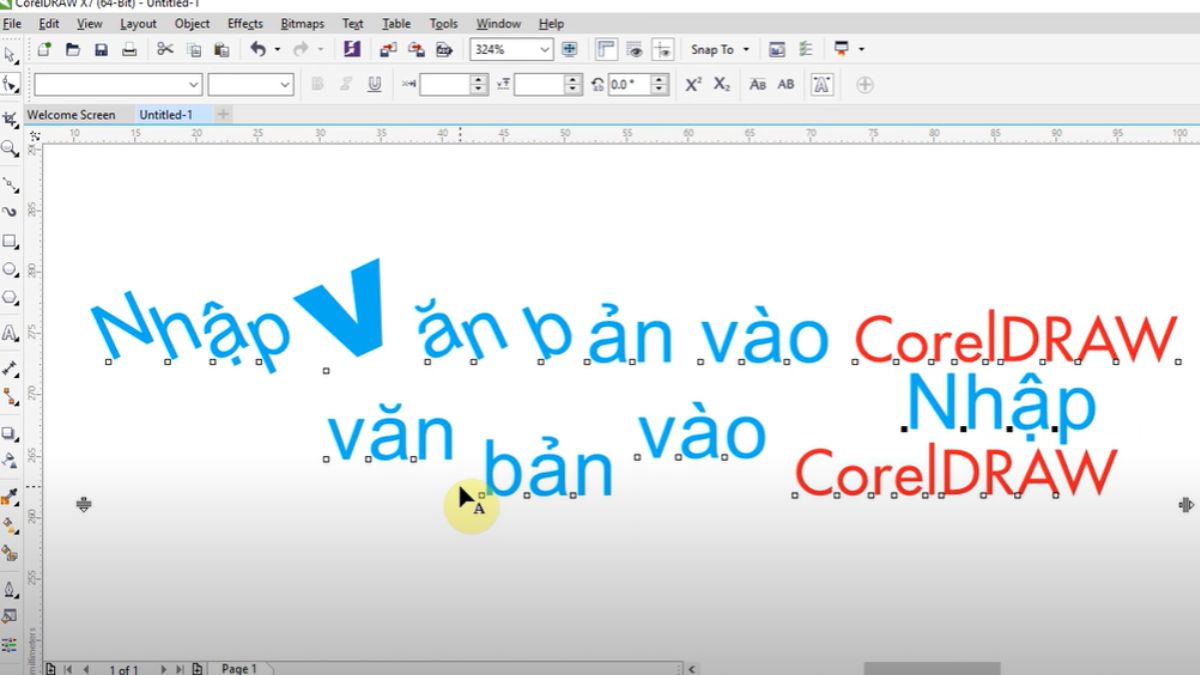1200x675 pixels.
Task: Open the Tools menu
Action: [x=443, y=23]
